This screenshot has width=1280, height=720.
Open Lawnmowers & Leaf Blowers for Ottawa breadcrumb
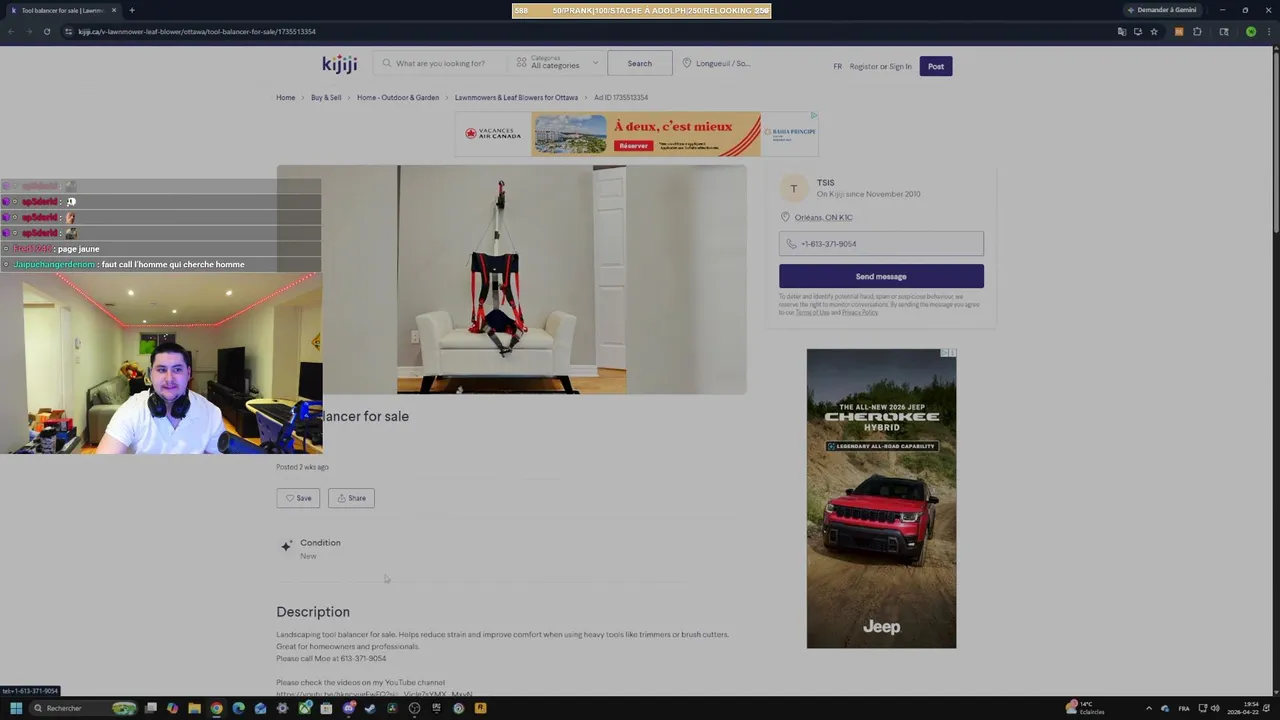516,98
